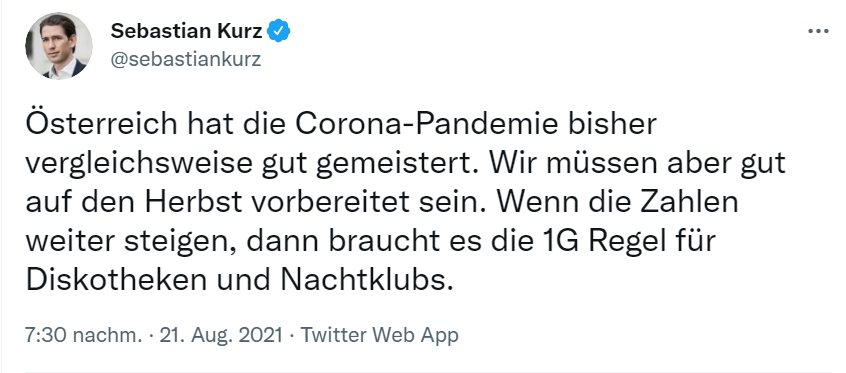Click the word steigen in the tweet
The width and height of the screenshot is (846, 373).
tap(181, 241)
